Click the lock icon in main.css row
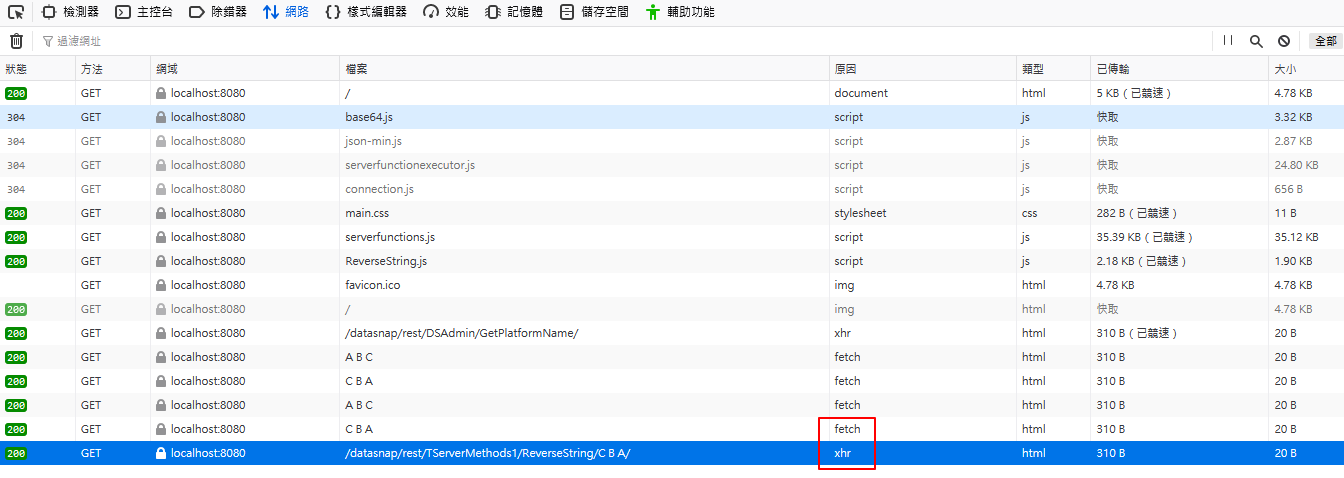The image size is (1344, 478). pyautogui.click(x=161, y=213)
